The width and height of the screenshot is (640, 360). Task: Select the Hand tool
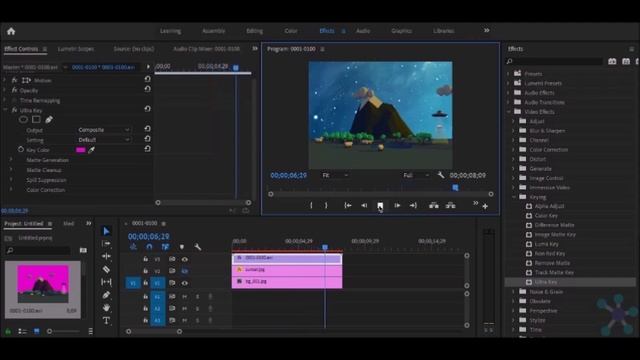106,307
